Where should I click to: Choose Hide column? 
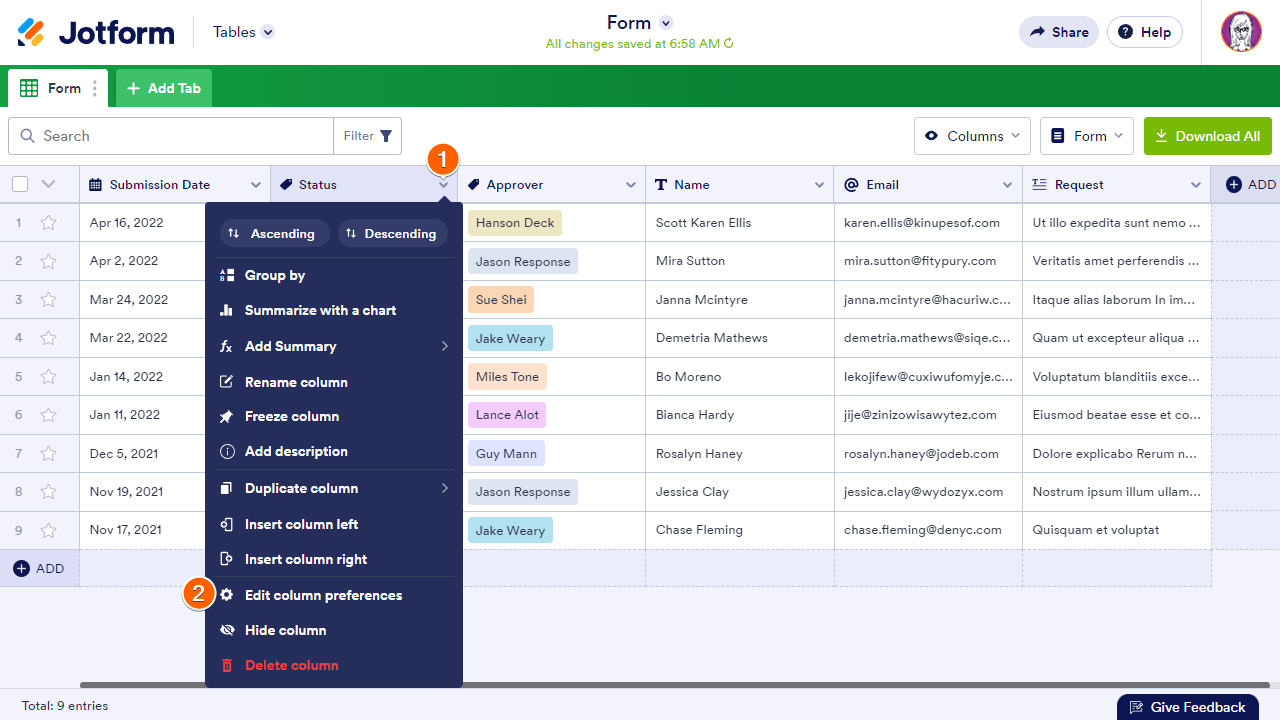point(334,630)
